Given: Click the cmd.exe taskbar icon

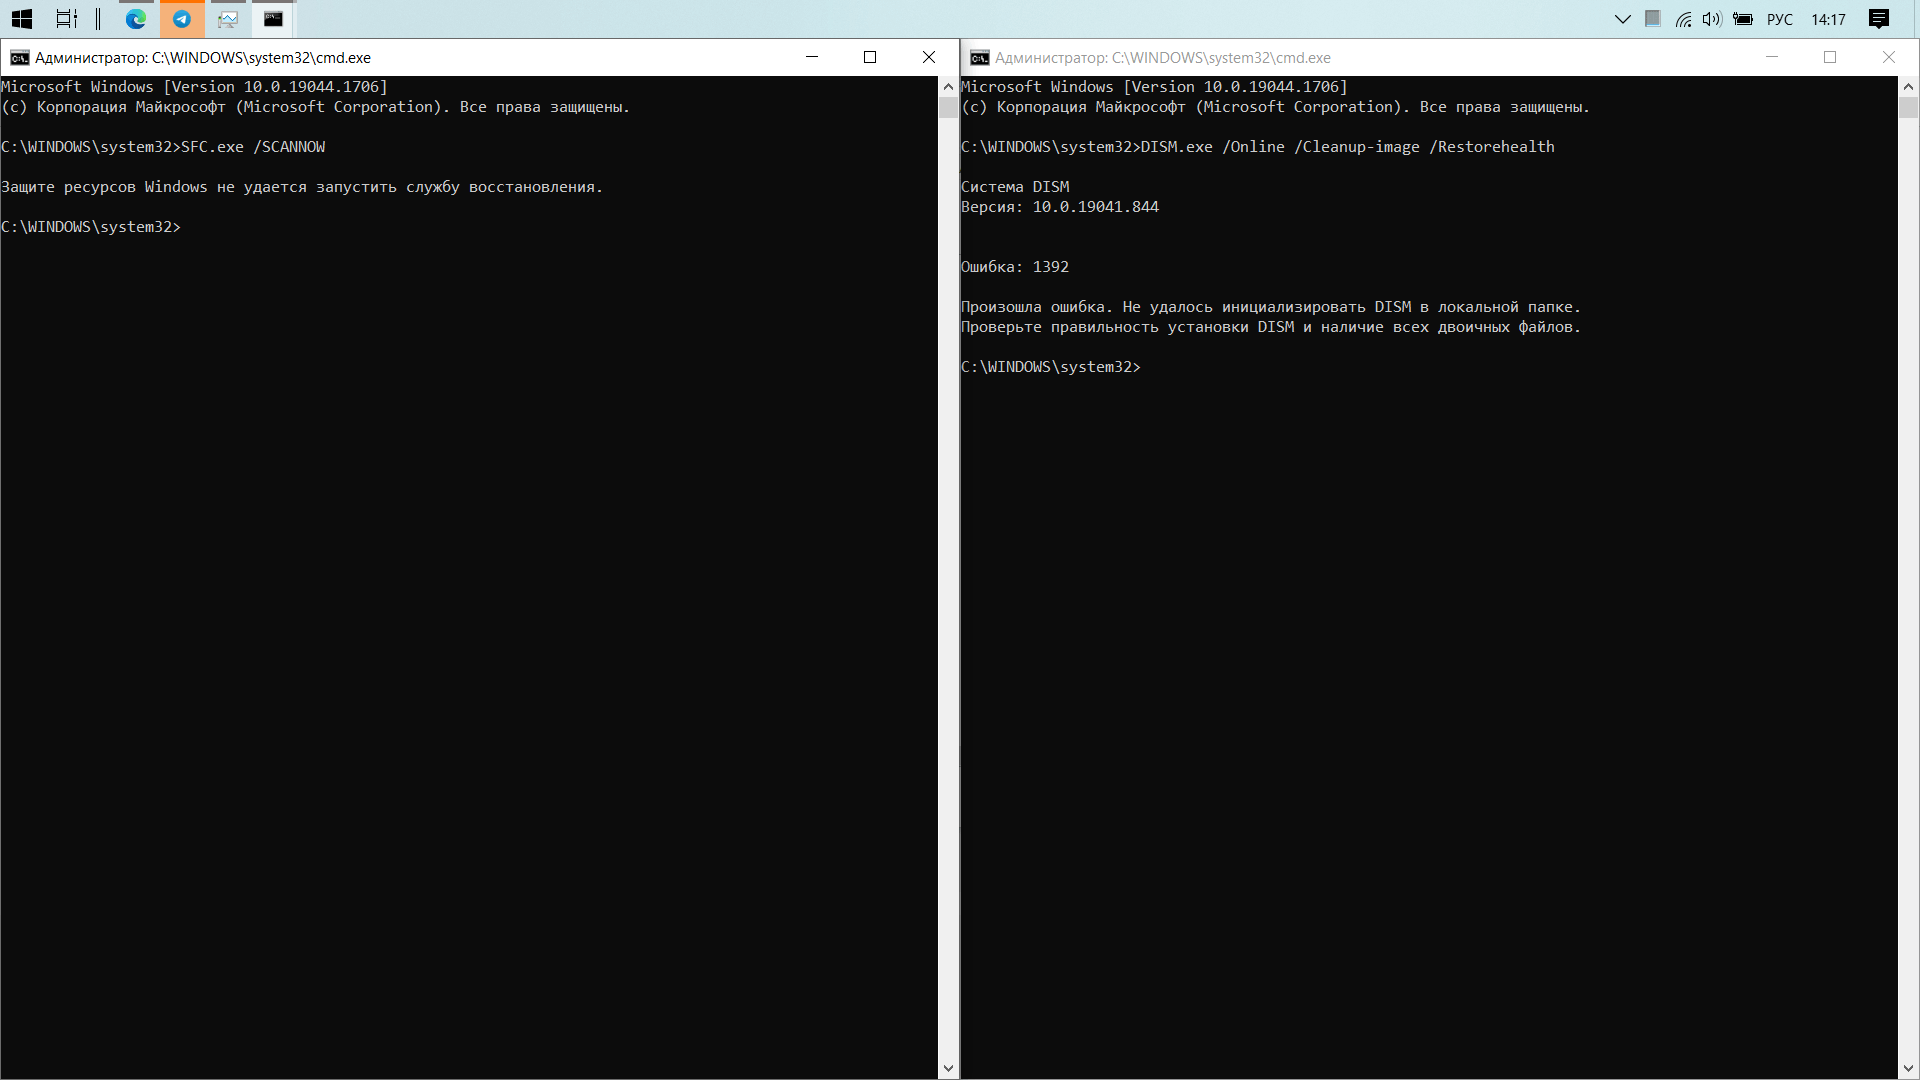Looking at the screenshot, I should [273, 19].
